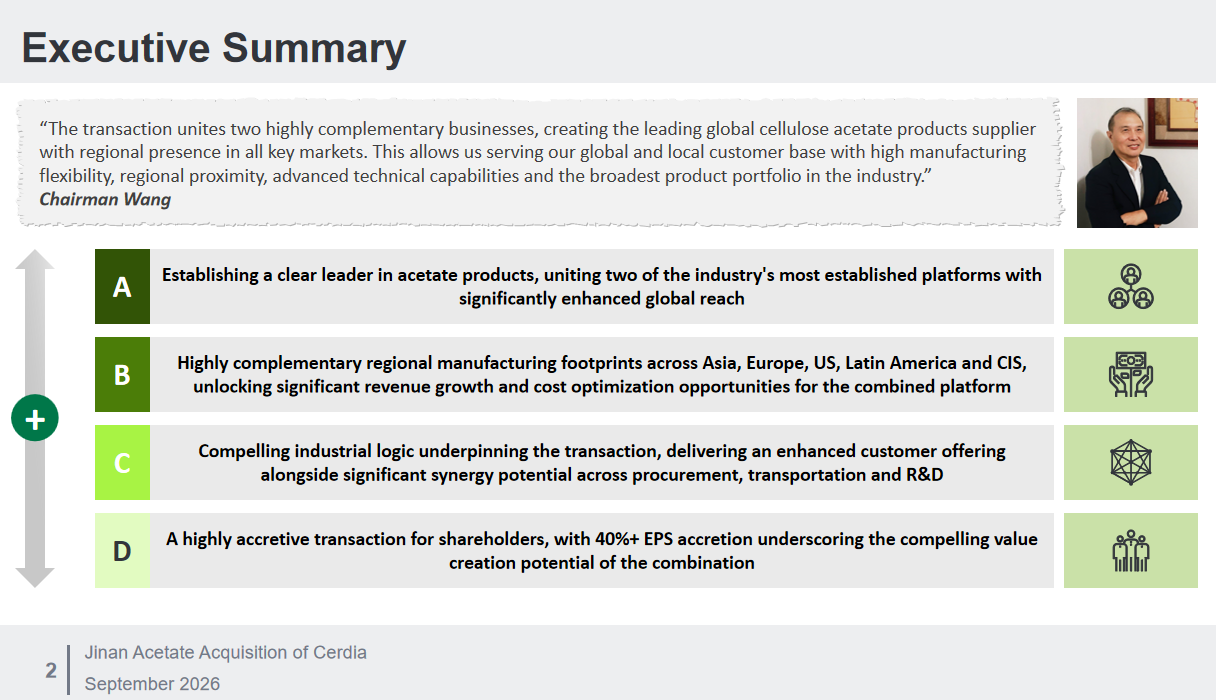The width and height of the screenshot is (1216, 700).
Task: Select the pale green letter D box
Action: click(122, 550)
